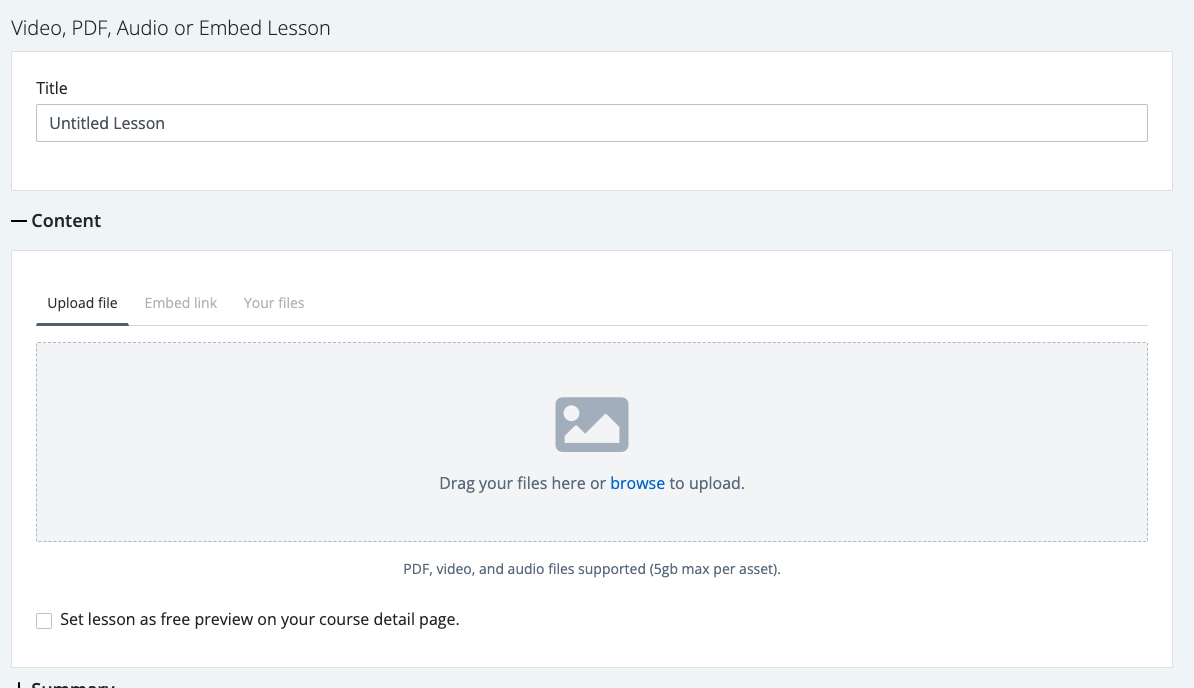Click the Video, PDF, Audio or Embed Lesson heading

170,28
